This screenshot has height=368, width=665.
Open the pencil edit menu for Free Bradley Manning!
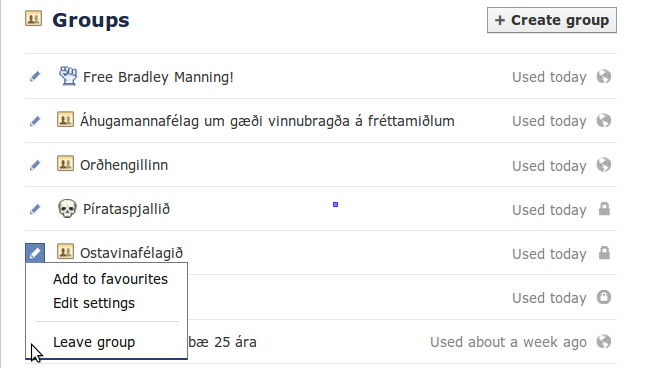point(35,77)
